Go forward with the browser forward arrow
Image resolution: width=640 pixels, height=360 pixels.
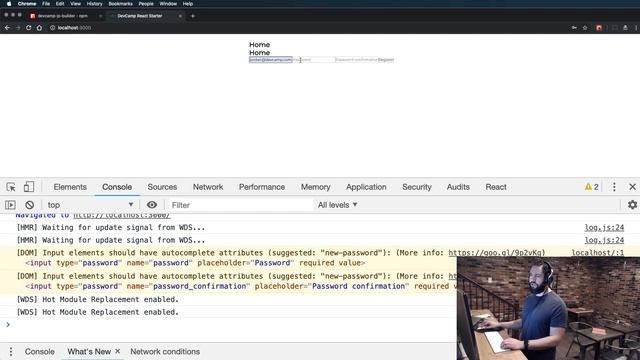click(x=18, y=28)
